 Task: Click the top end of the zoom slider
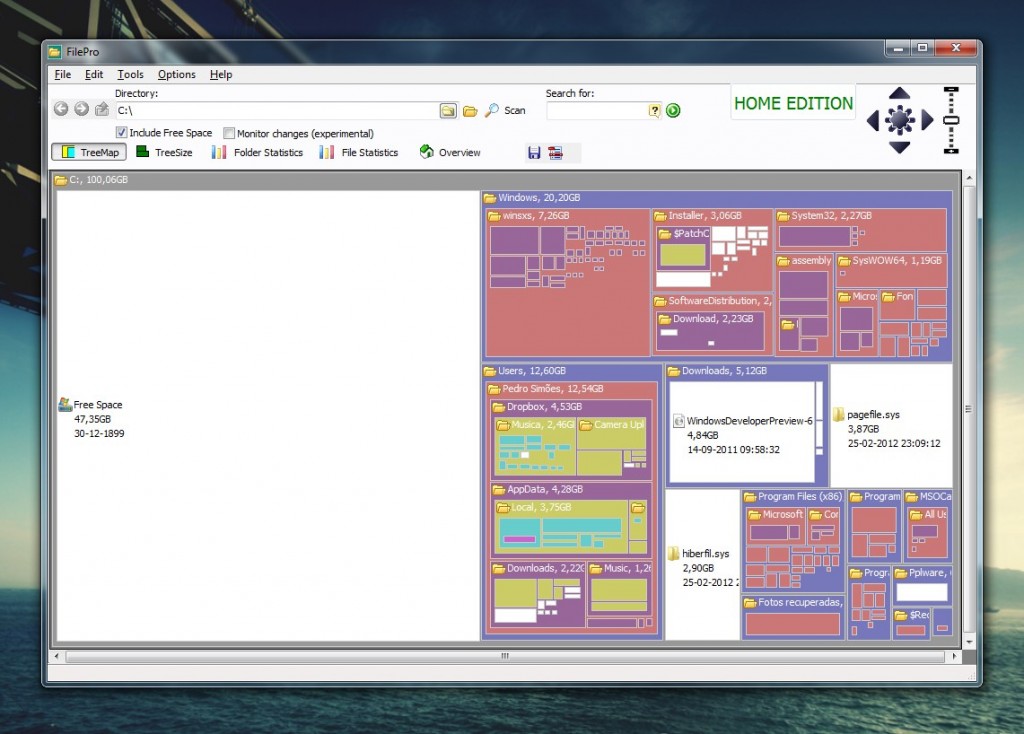[951, 89]
